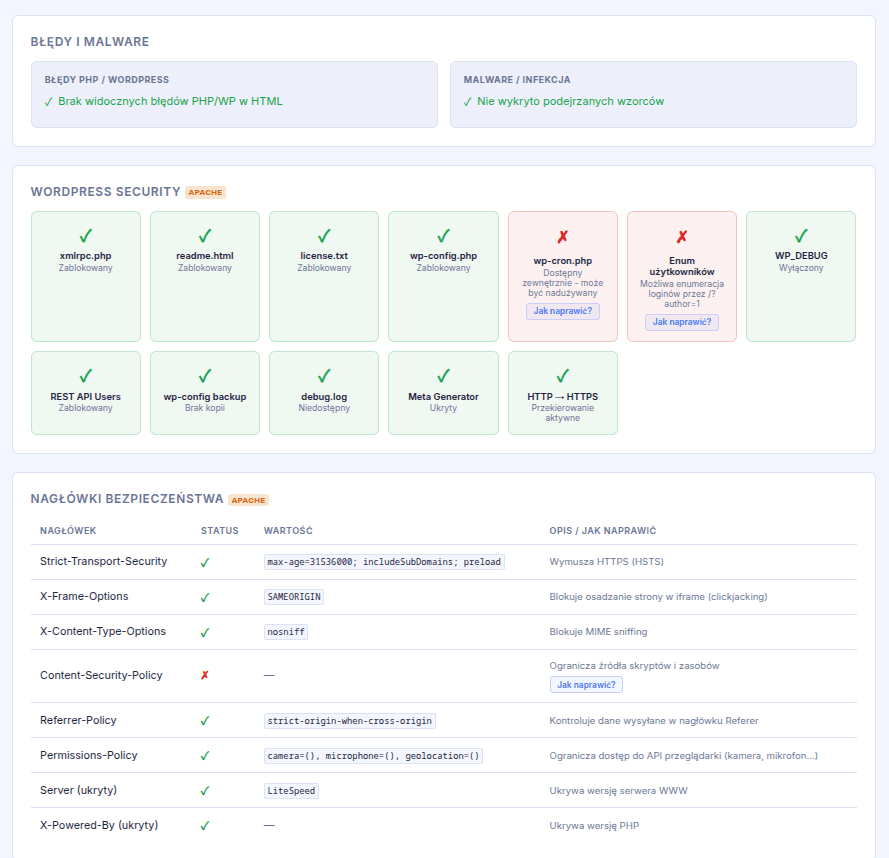Click the LiteSpeed server value
The width and height of the screenshot is (889, 858).
(x=291, y=791)
